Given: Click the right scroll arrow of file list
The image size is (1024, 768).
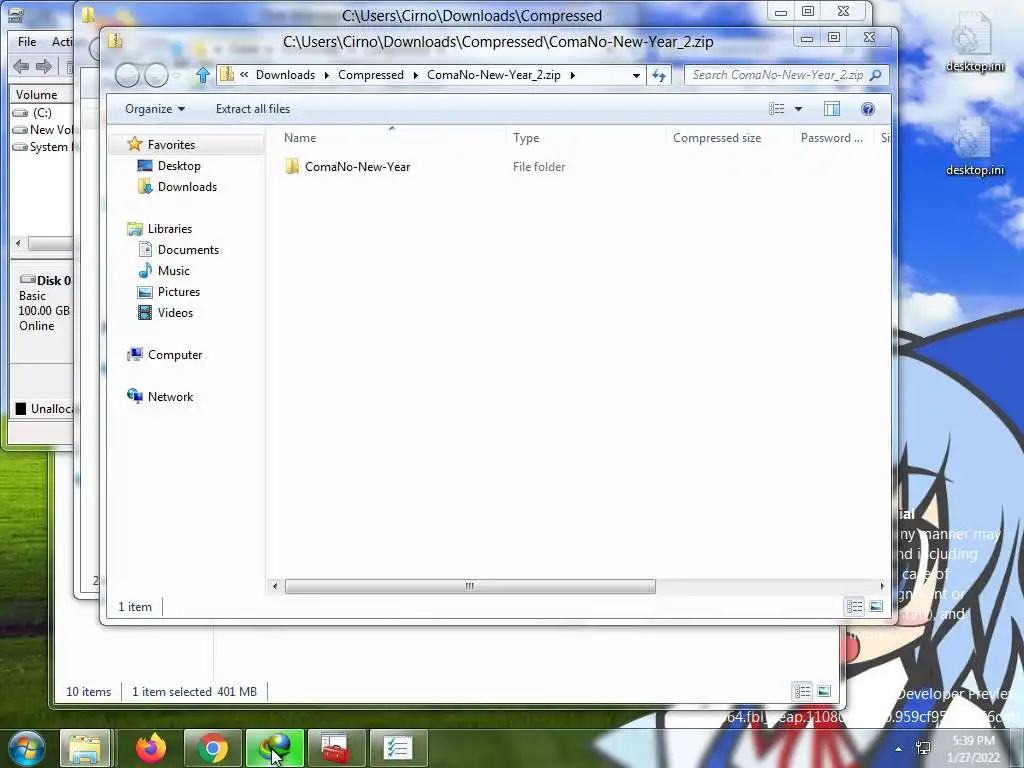Looking at the screenshot, I should tap(882, 586).
